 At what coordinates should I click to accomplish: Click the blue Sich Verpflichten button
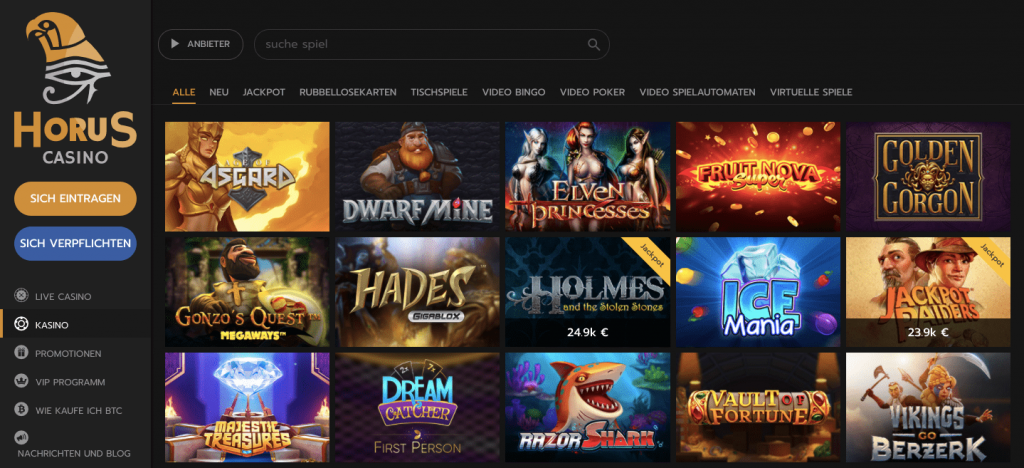(x=75, y=243)
